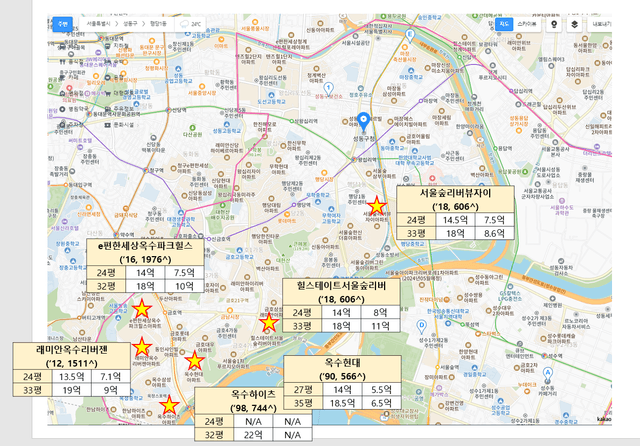Click the 마장역 subway station marker
This screenshot has height=446, width=640.
(x=421, y=100)
